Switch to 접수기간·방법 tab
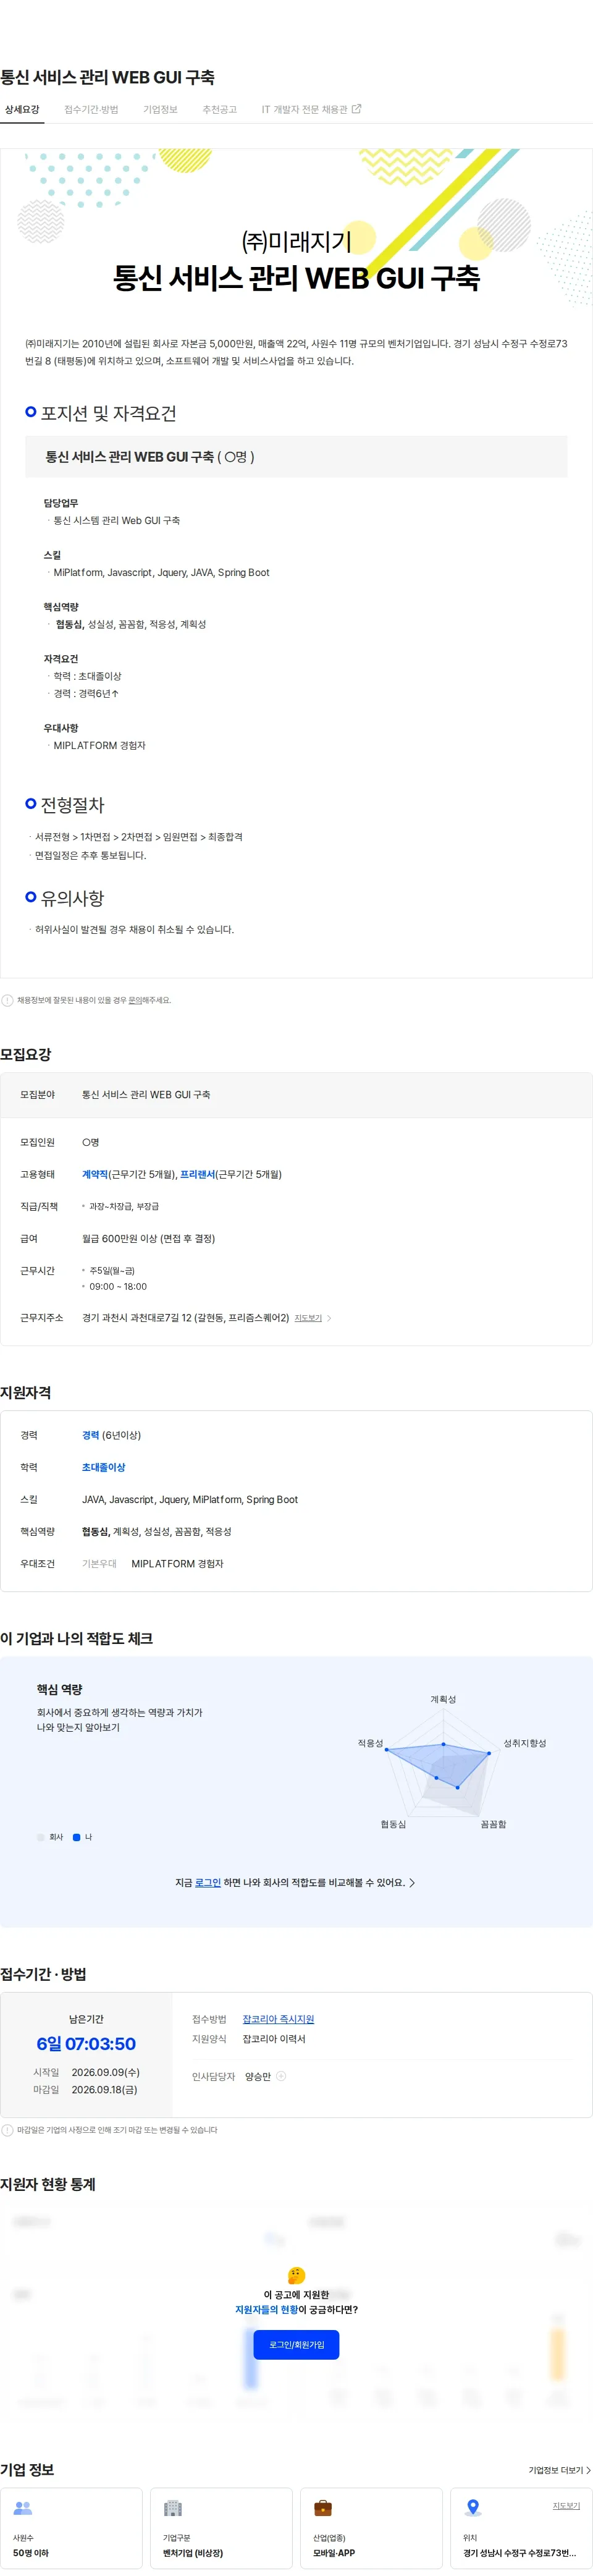The image size is (593, 2576). coord(91,109)
